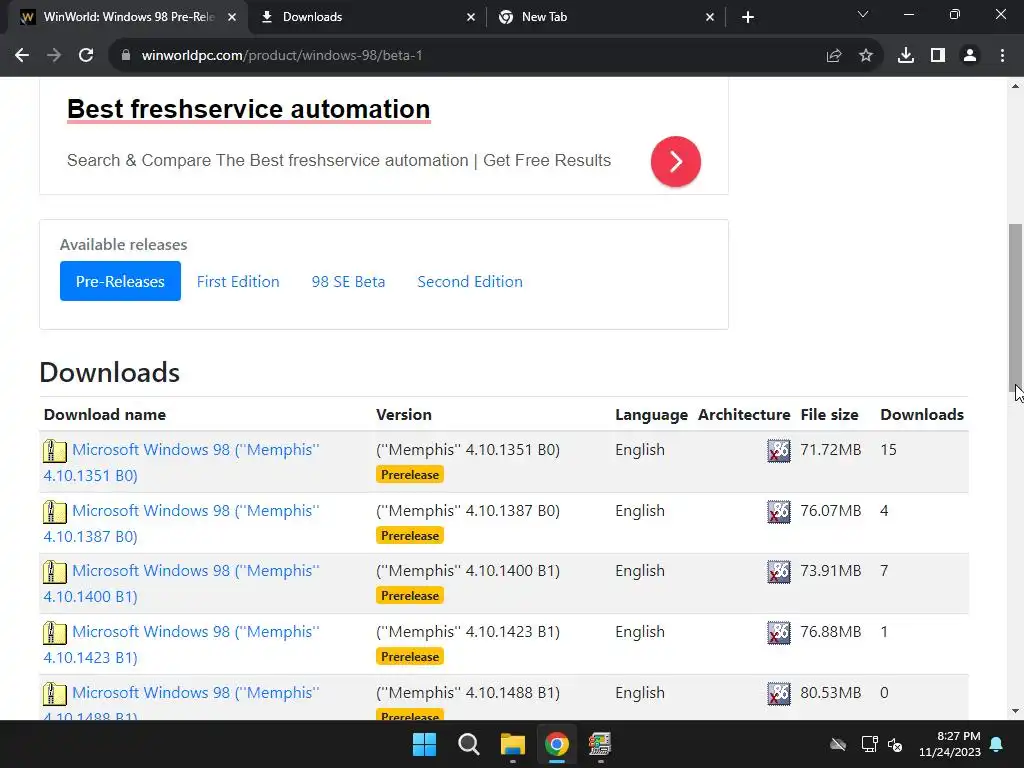This screenshot has width=1024, height=768.
Task: Open Chrome three-dot menu
Action: tap(1002, 56)
